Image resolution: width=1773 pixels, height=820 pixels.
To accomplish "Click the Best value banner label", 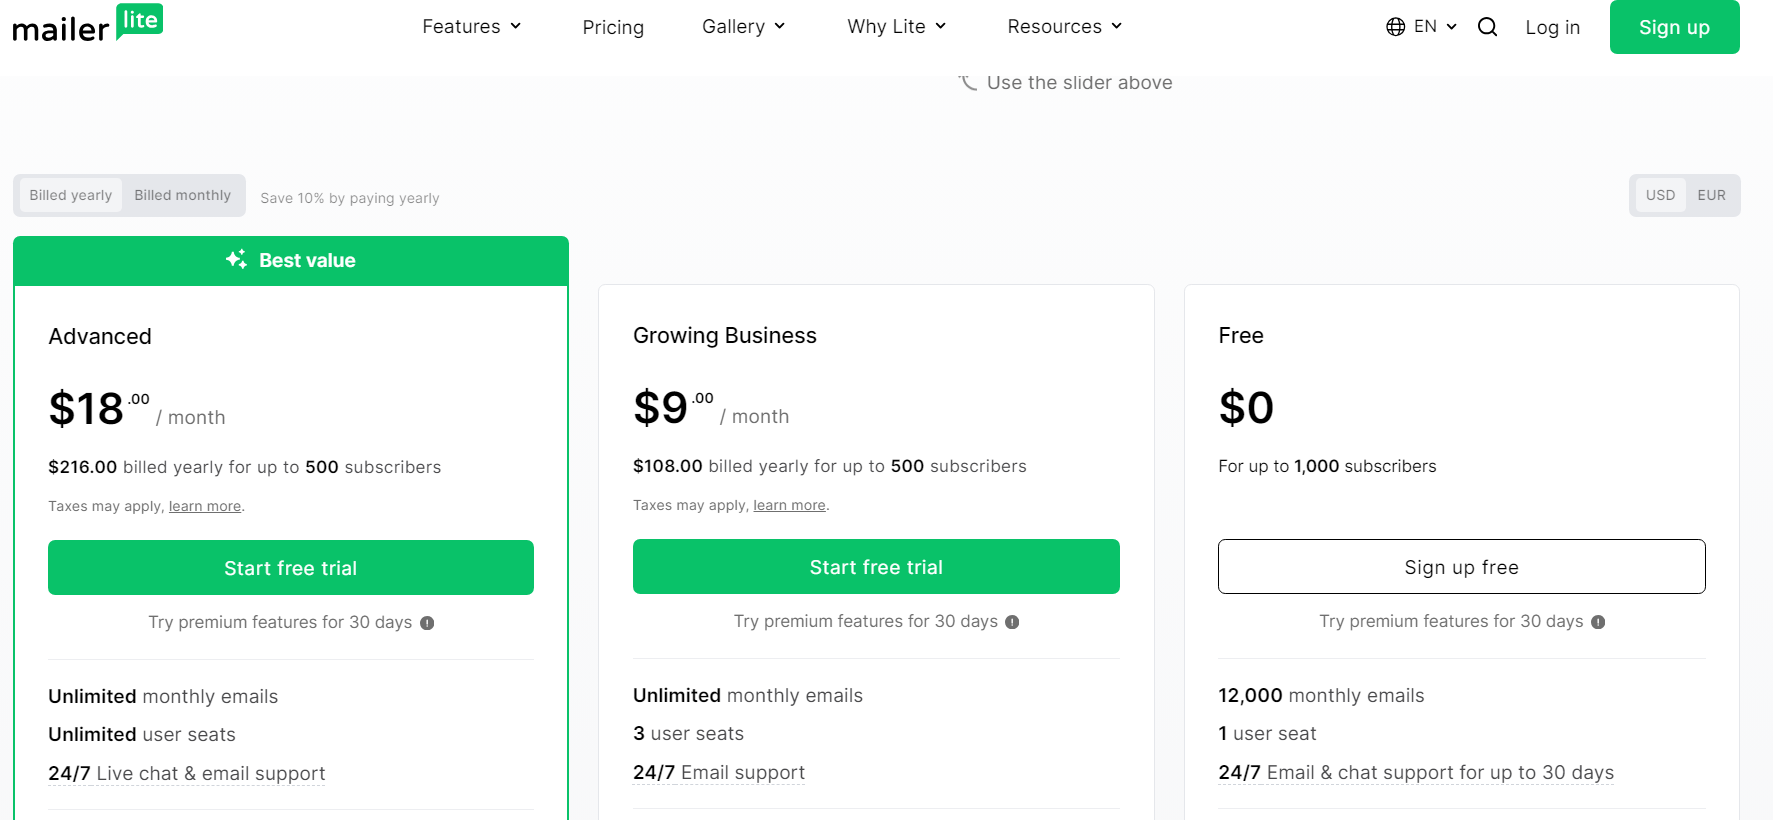I will [307, 260].
